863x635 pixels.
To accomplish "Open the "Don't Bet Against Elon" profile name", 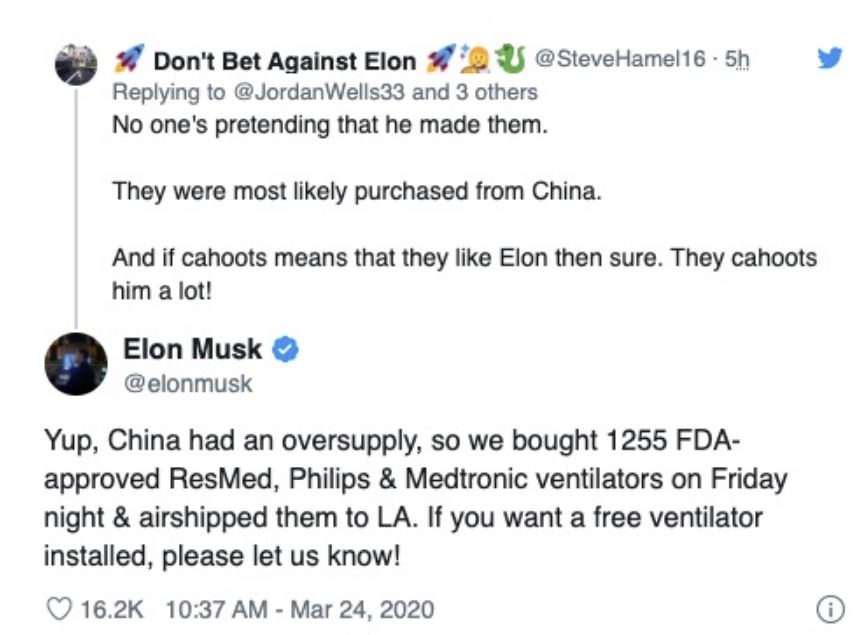I will [x=284, y=62].
